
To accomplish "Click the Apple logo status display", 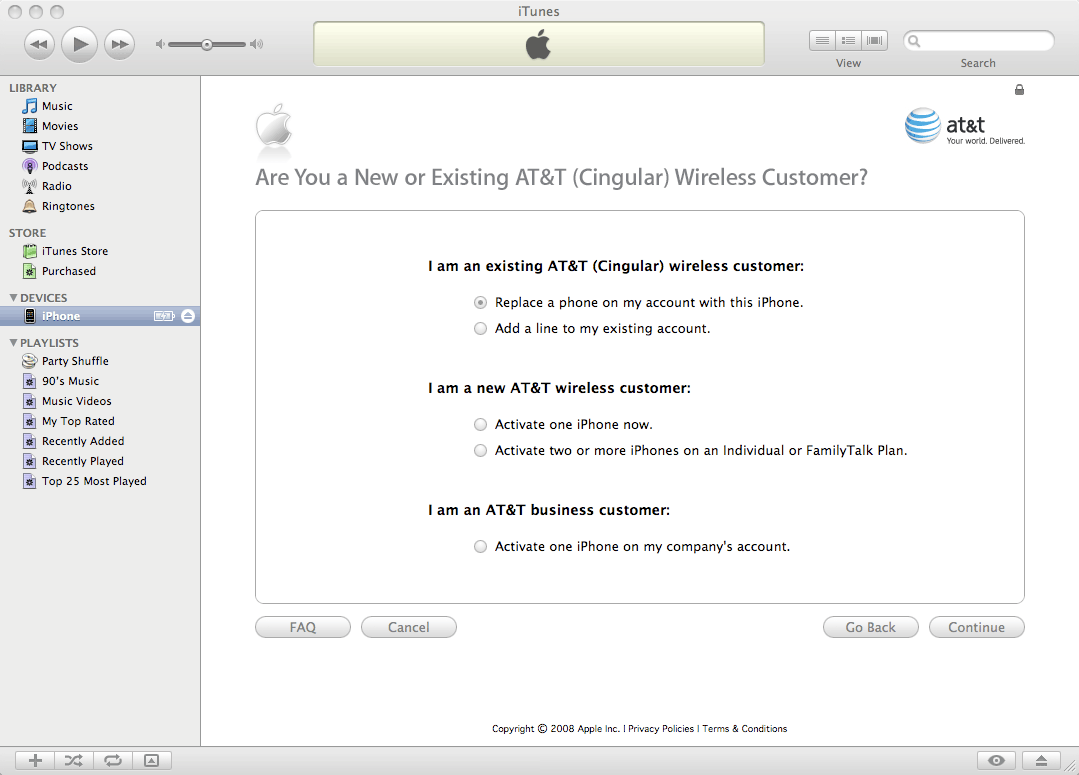I will coord(539,44).
